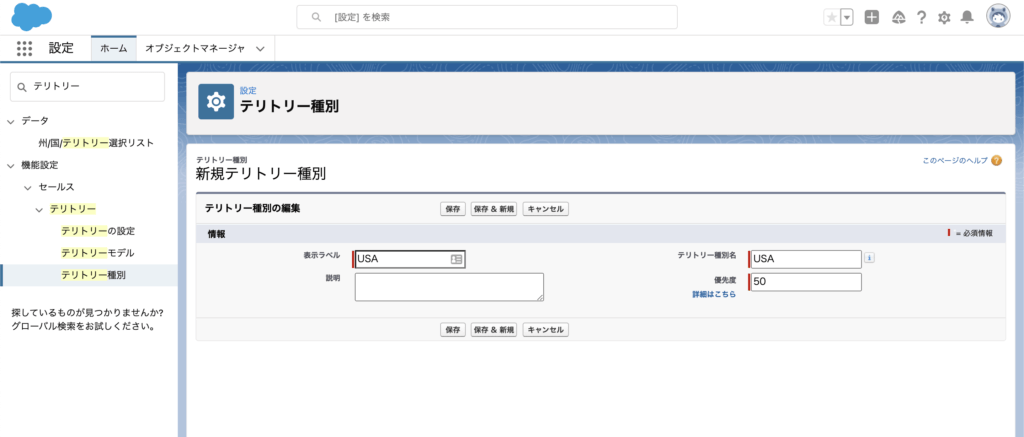Select テリトリーモデル in the sidebar

[97, 253]
